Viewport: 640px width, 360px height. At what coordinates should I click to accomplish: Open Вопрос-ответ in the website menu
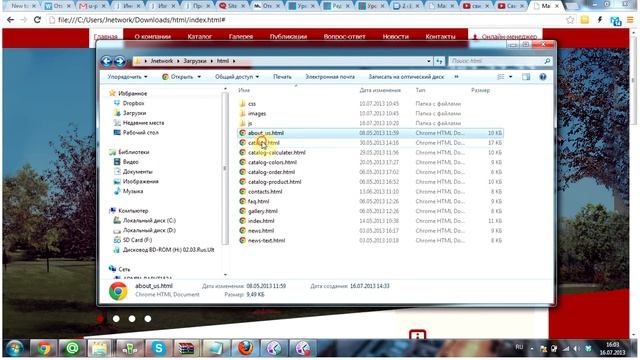point(345,36)
